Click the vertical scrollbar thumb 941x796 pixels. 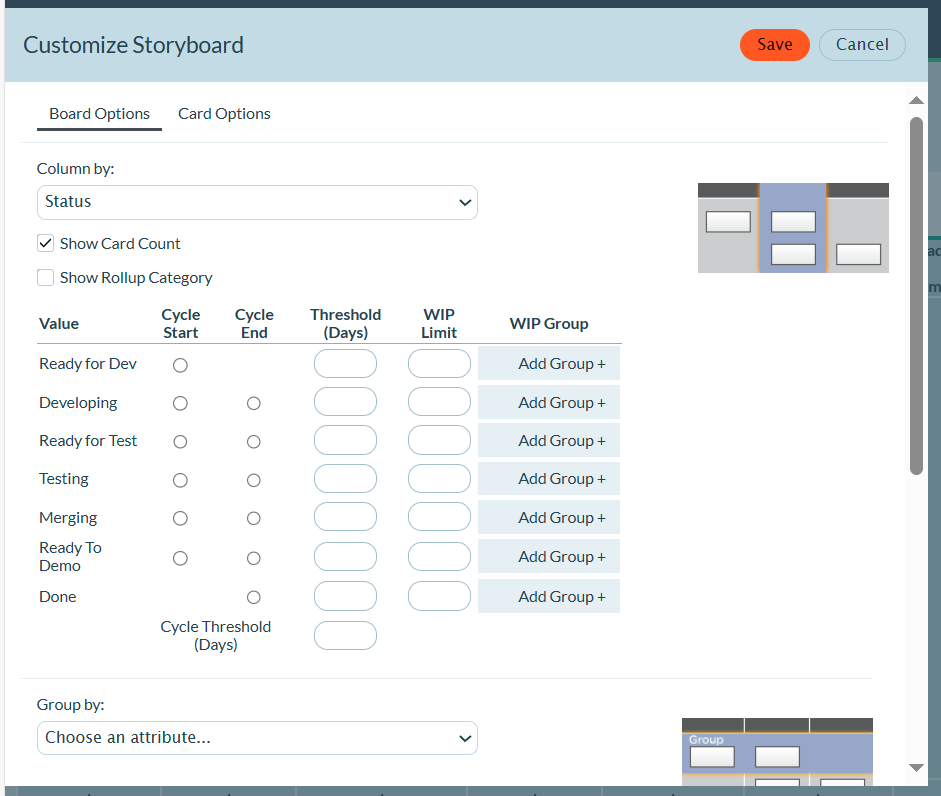916,296
